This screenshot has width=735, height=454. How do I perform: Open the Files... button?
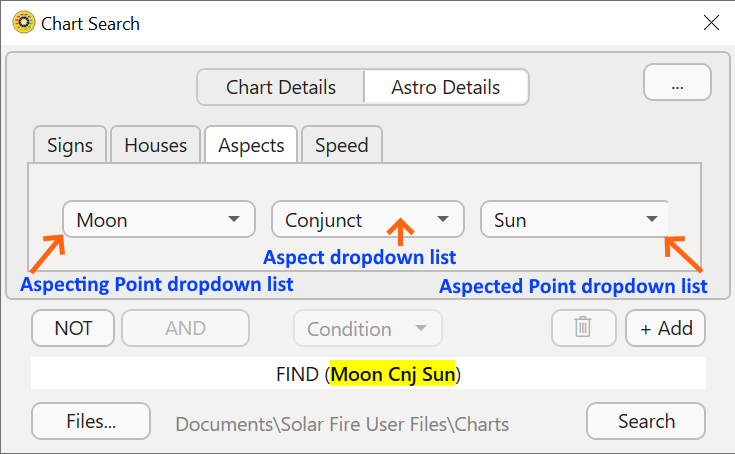[x=91, y=421]
